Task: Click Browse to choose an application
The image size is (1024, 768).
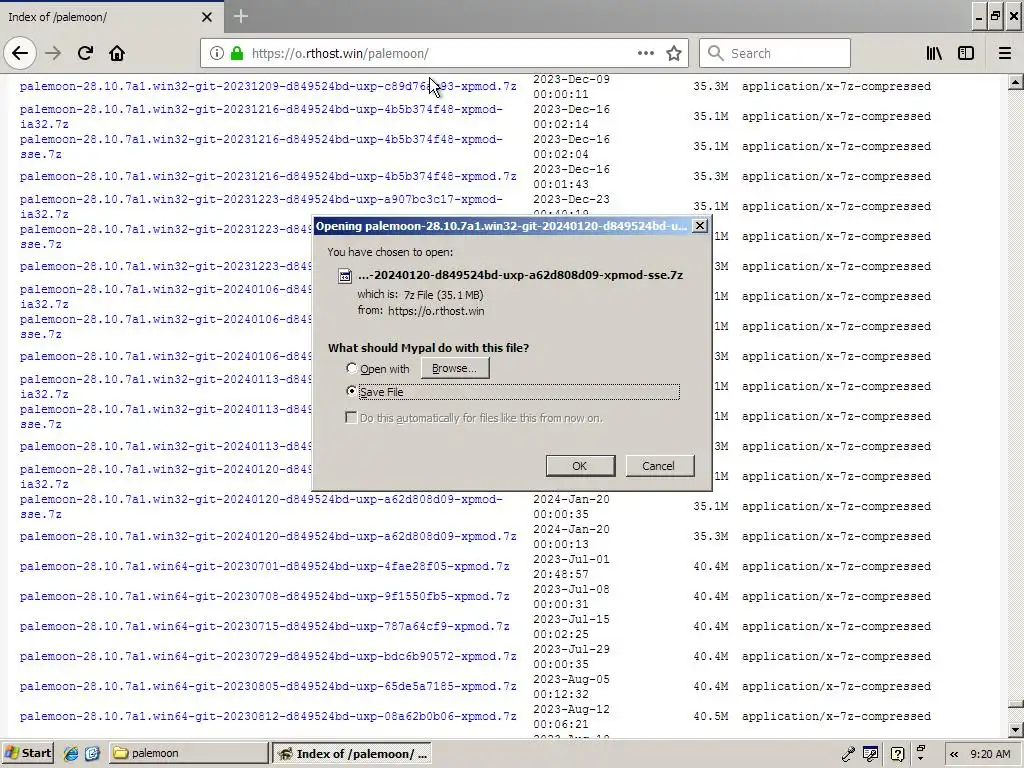Action: [455, 368]
